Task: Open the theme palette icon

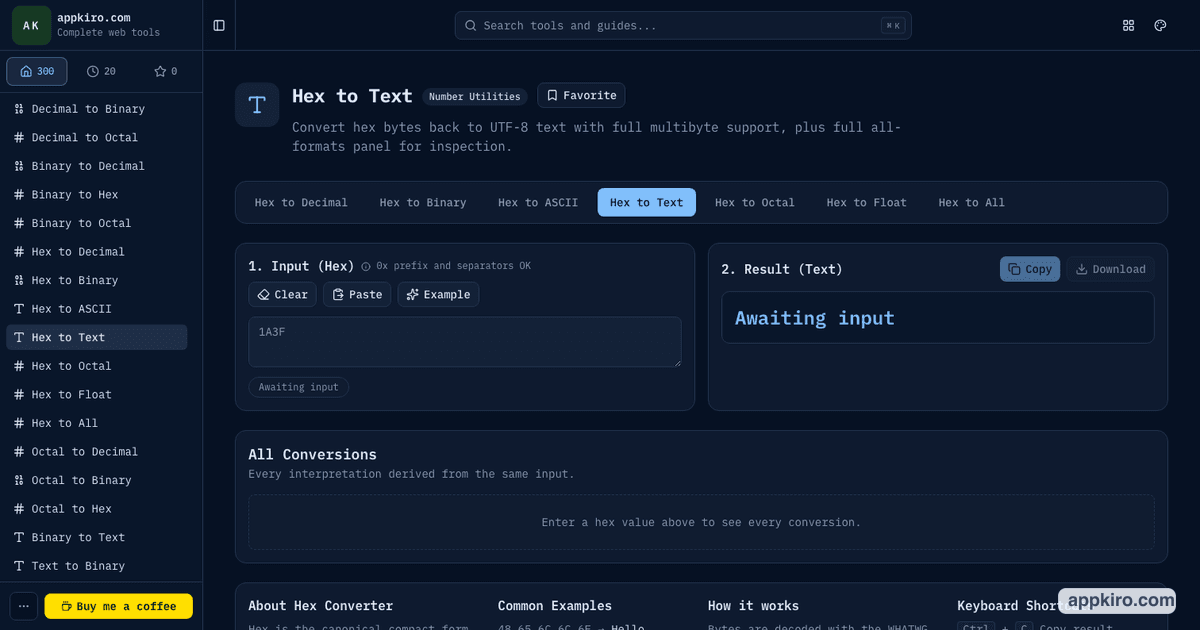Action: (1161, 25)
